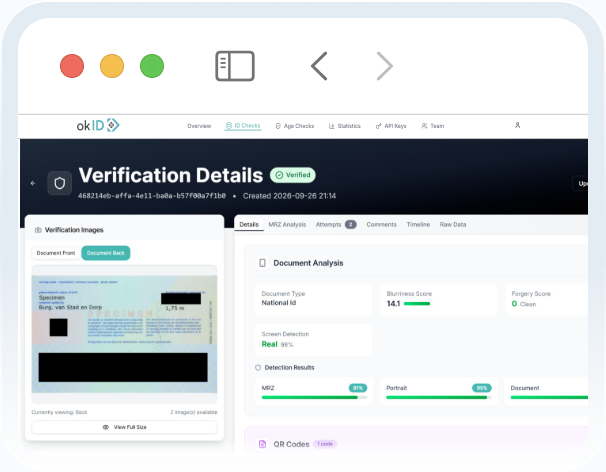Open the ID Checks nav item

coord(243,126)
